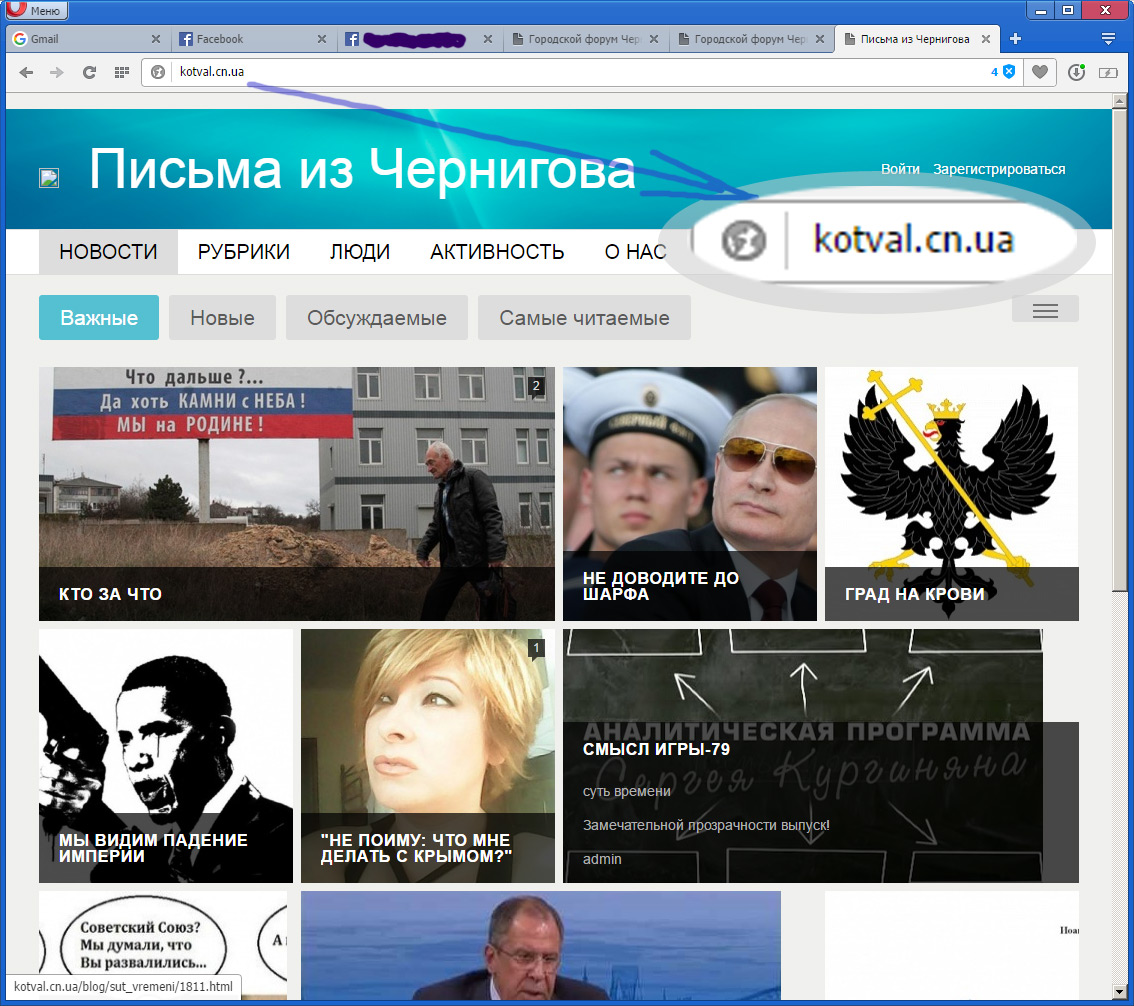Reload the current page
The width and height of the screenshot is (1134, 1006).
[89, 72]
